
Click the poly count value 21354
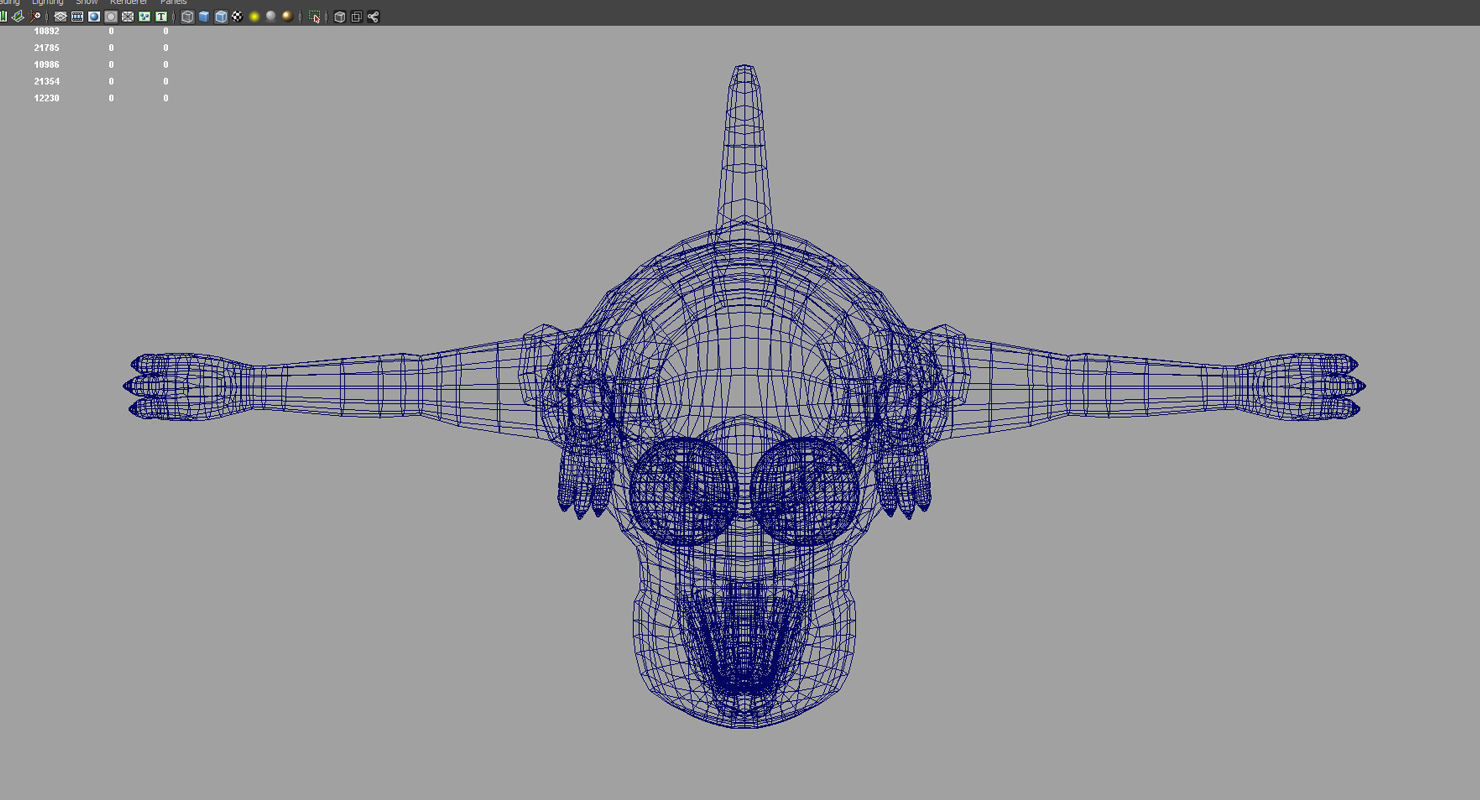click(x=47, y=81)
